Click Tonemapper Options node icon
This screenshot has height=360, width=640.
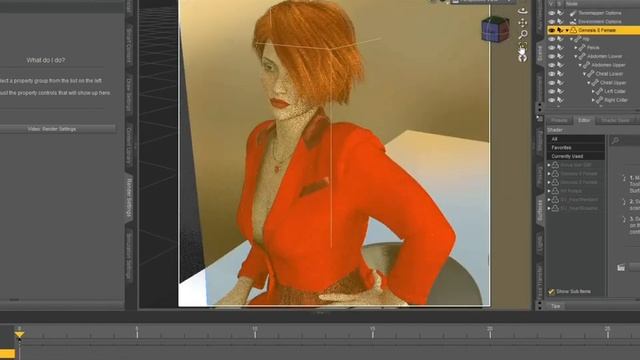573,13
